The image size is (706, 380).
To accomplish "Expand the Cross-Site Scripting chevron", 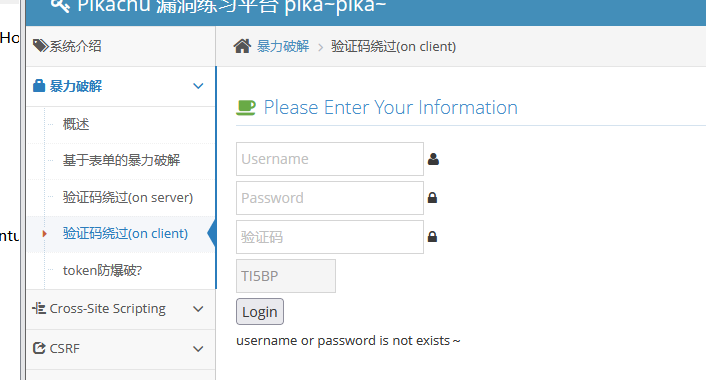I will pos(198,309).
